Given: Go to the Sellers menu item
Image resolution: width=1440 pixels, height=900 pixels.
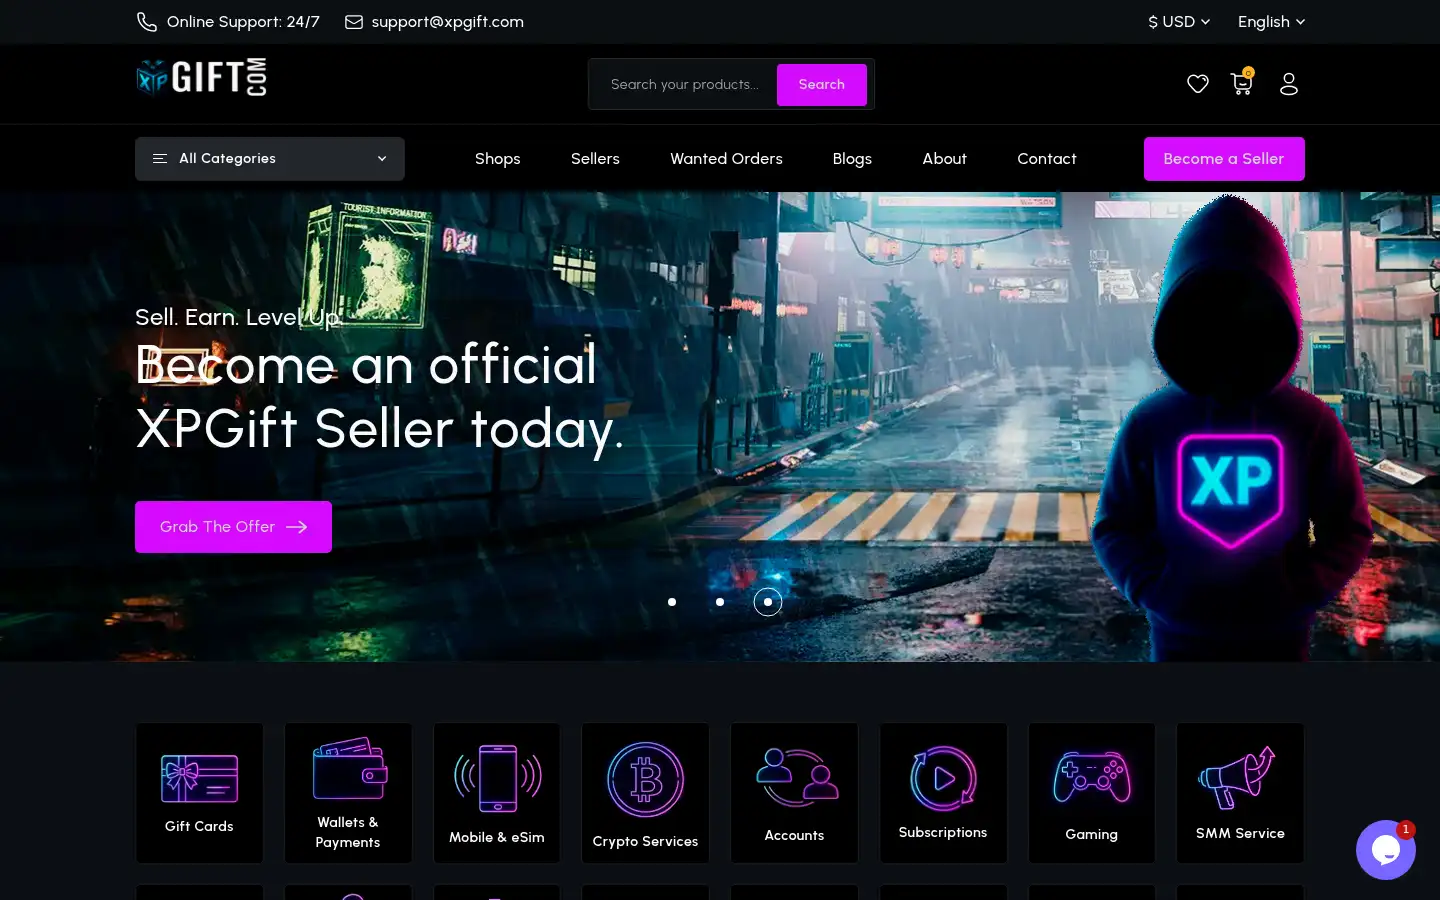Looking at the screenshot, I should [x=595, y=159].
